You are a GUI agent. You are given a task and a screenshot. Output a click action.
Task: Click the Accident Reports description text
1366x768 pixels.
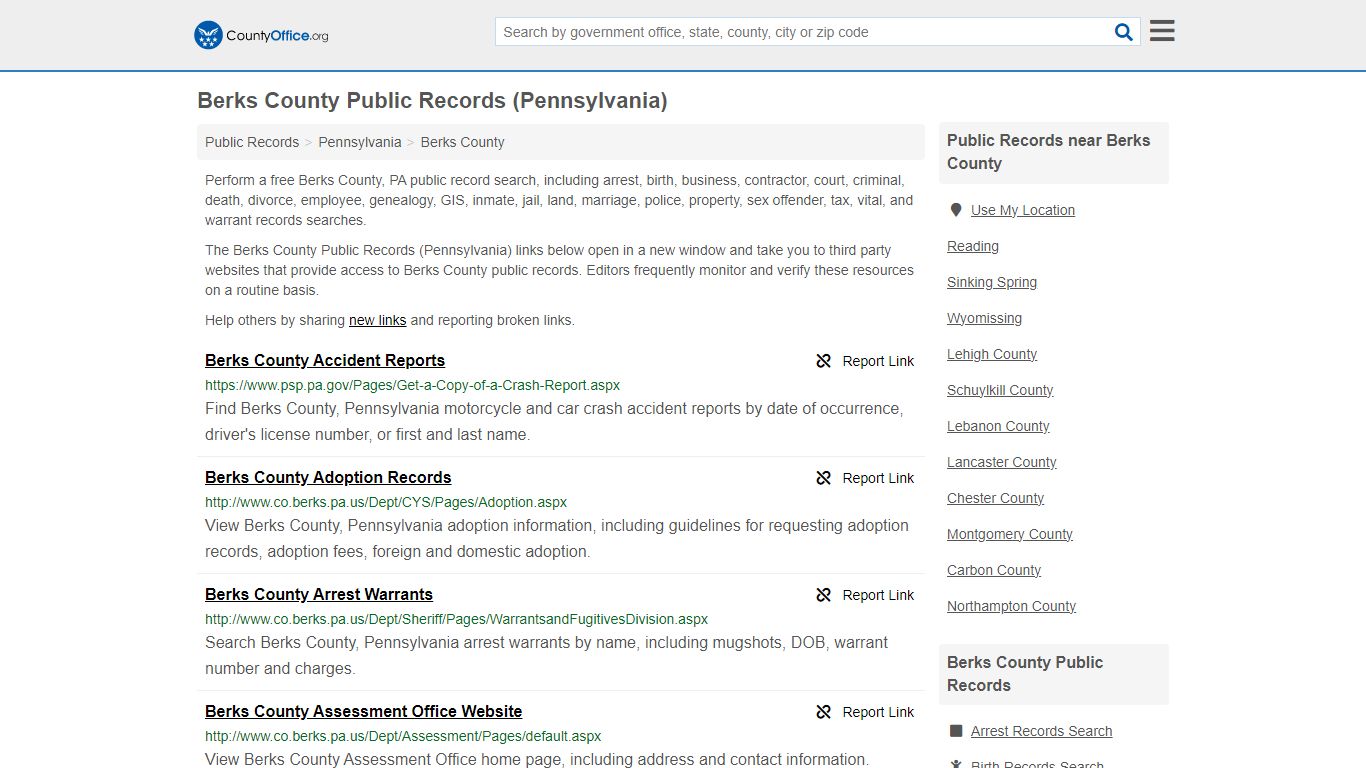point(554,422)
